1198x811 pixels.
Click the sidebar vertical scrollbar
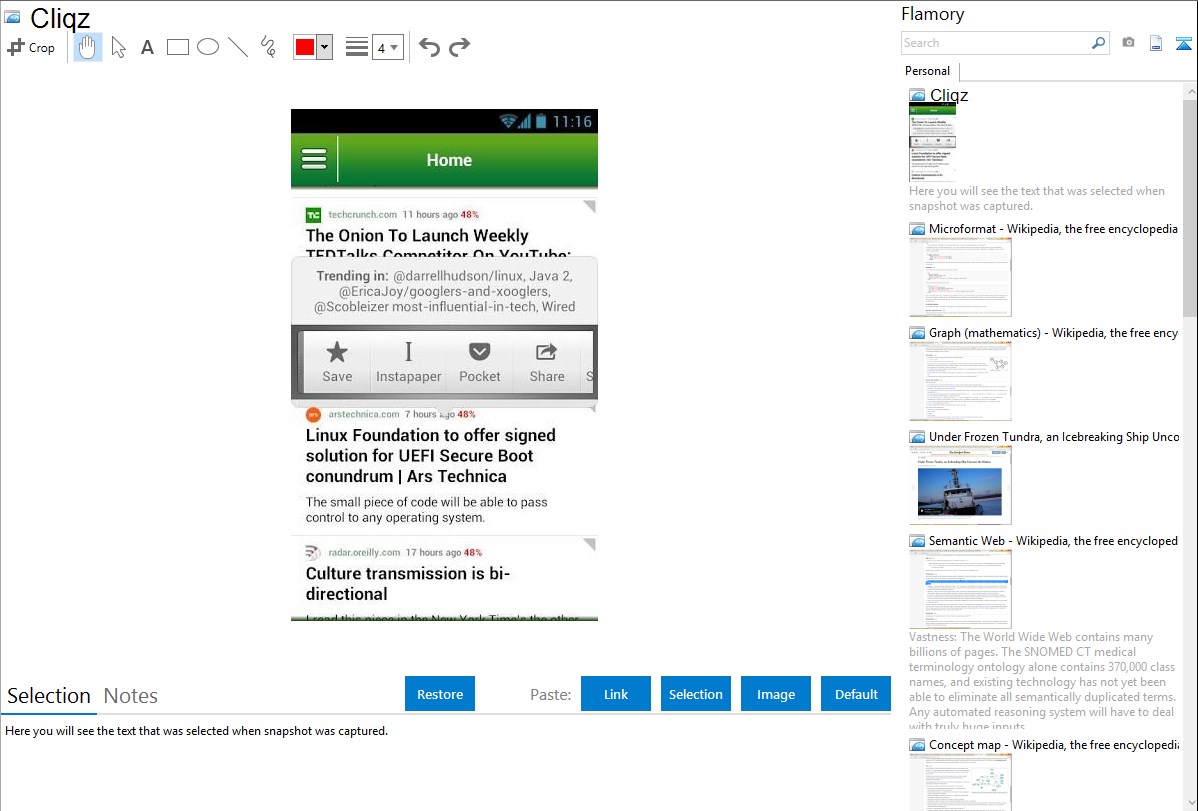(1190, 206)
